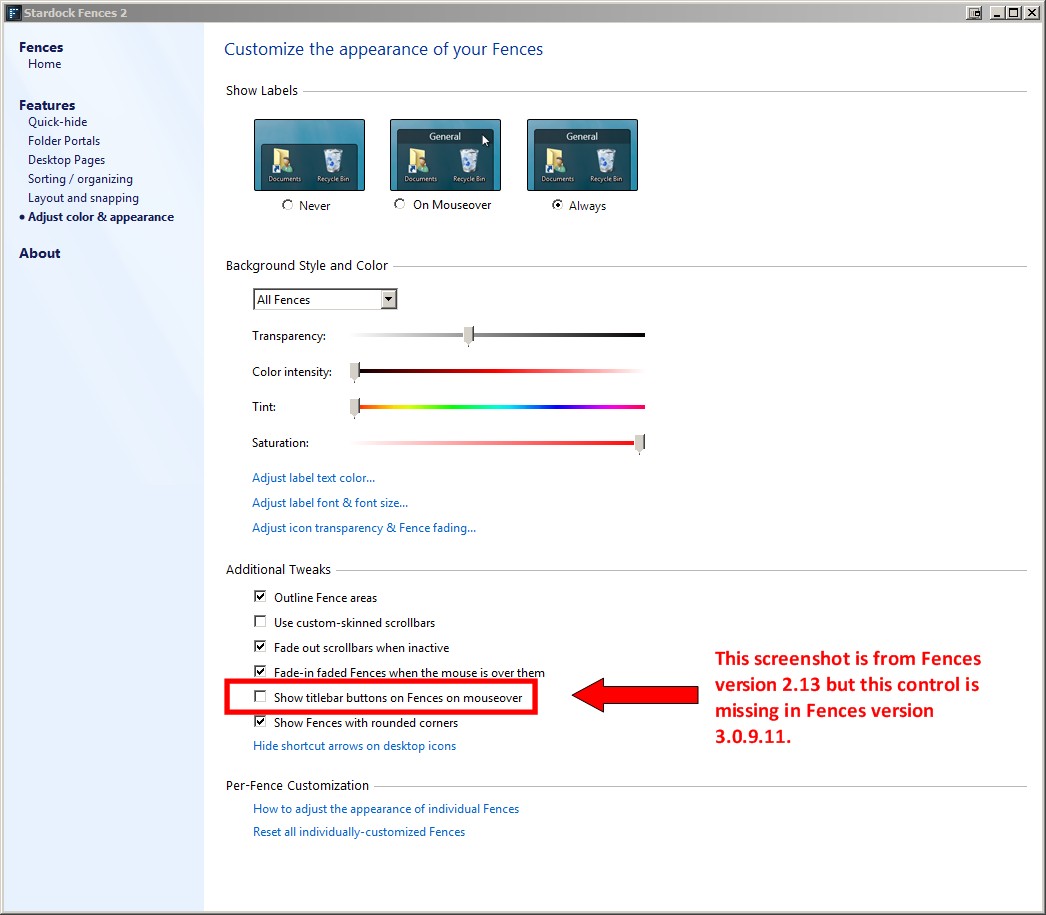Screen dimensions: 1046x915
Task: Click Hide shortcut arrows on desktop icons
Action: click(x=354, y=746)
